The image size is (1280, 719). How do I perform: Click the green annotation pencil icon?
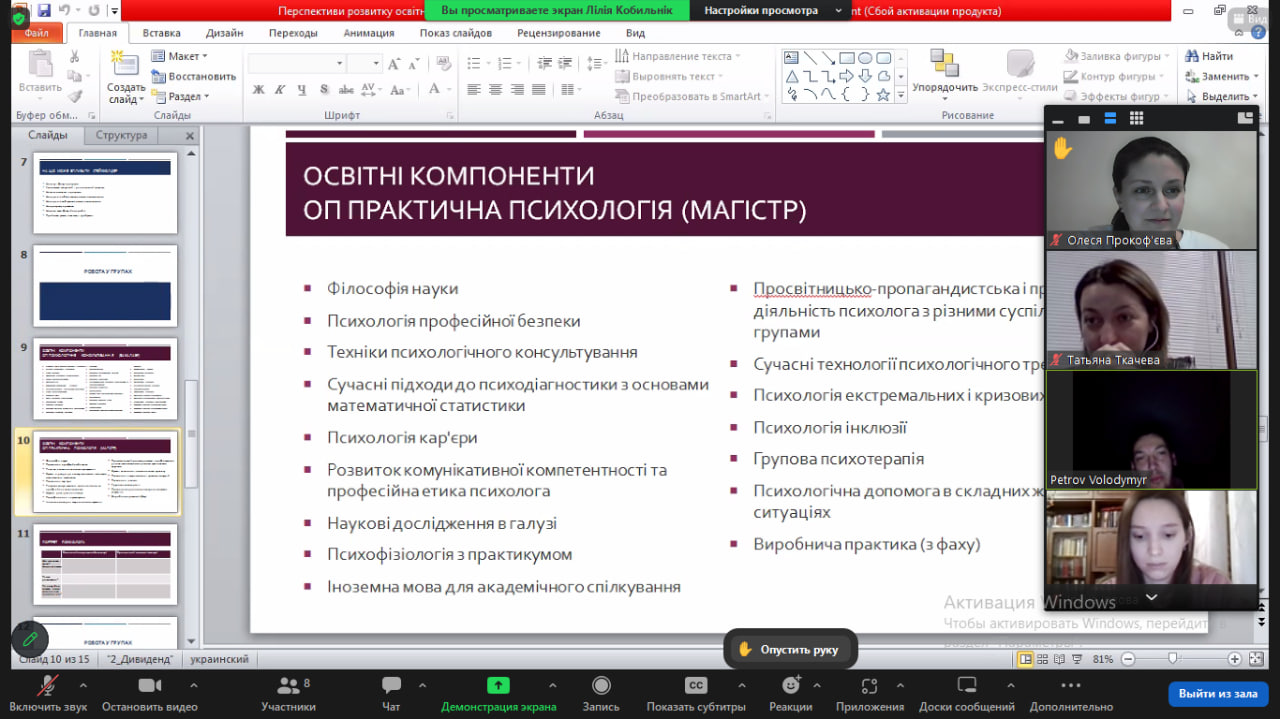click(30, 638)
